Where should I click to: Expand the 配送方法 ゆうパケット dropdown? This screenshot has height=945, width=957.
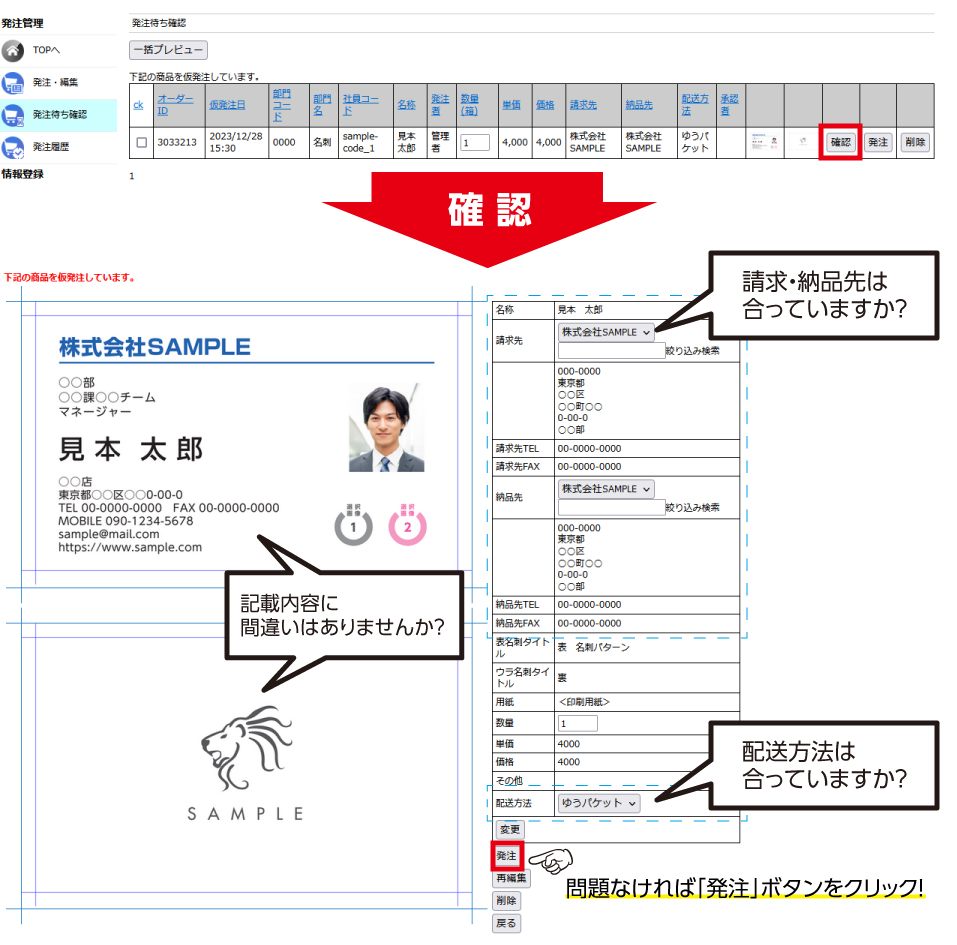point(600,803)
